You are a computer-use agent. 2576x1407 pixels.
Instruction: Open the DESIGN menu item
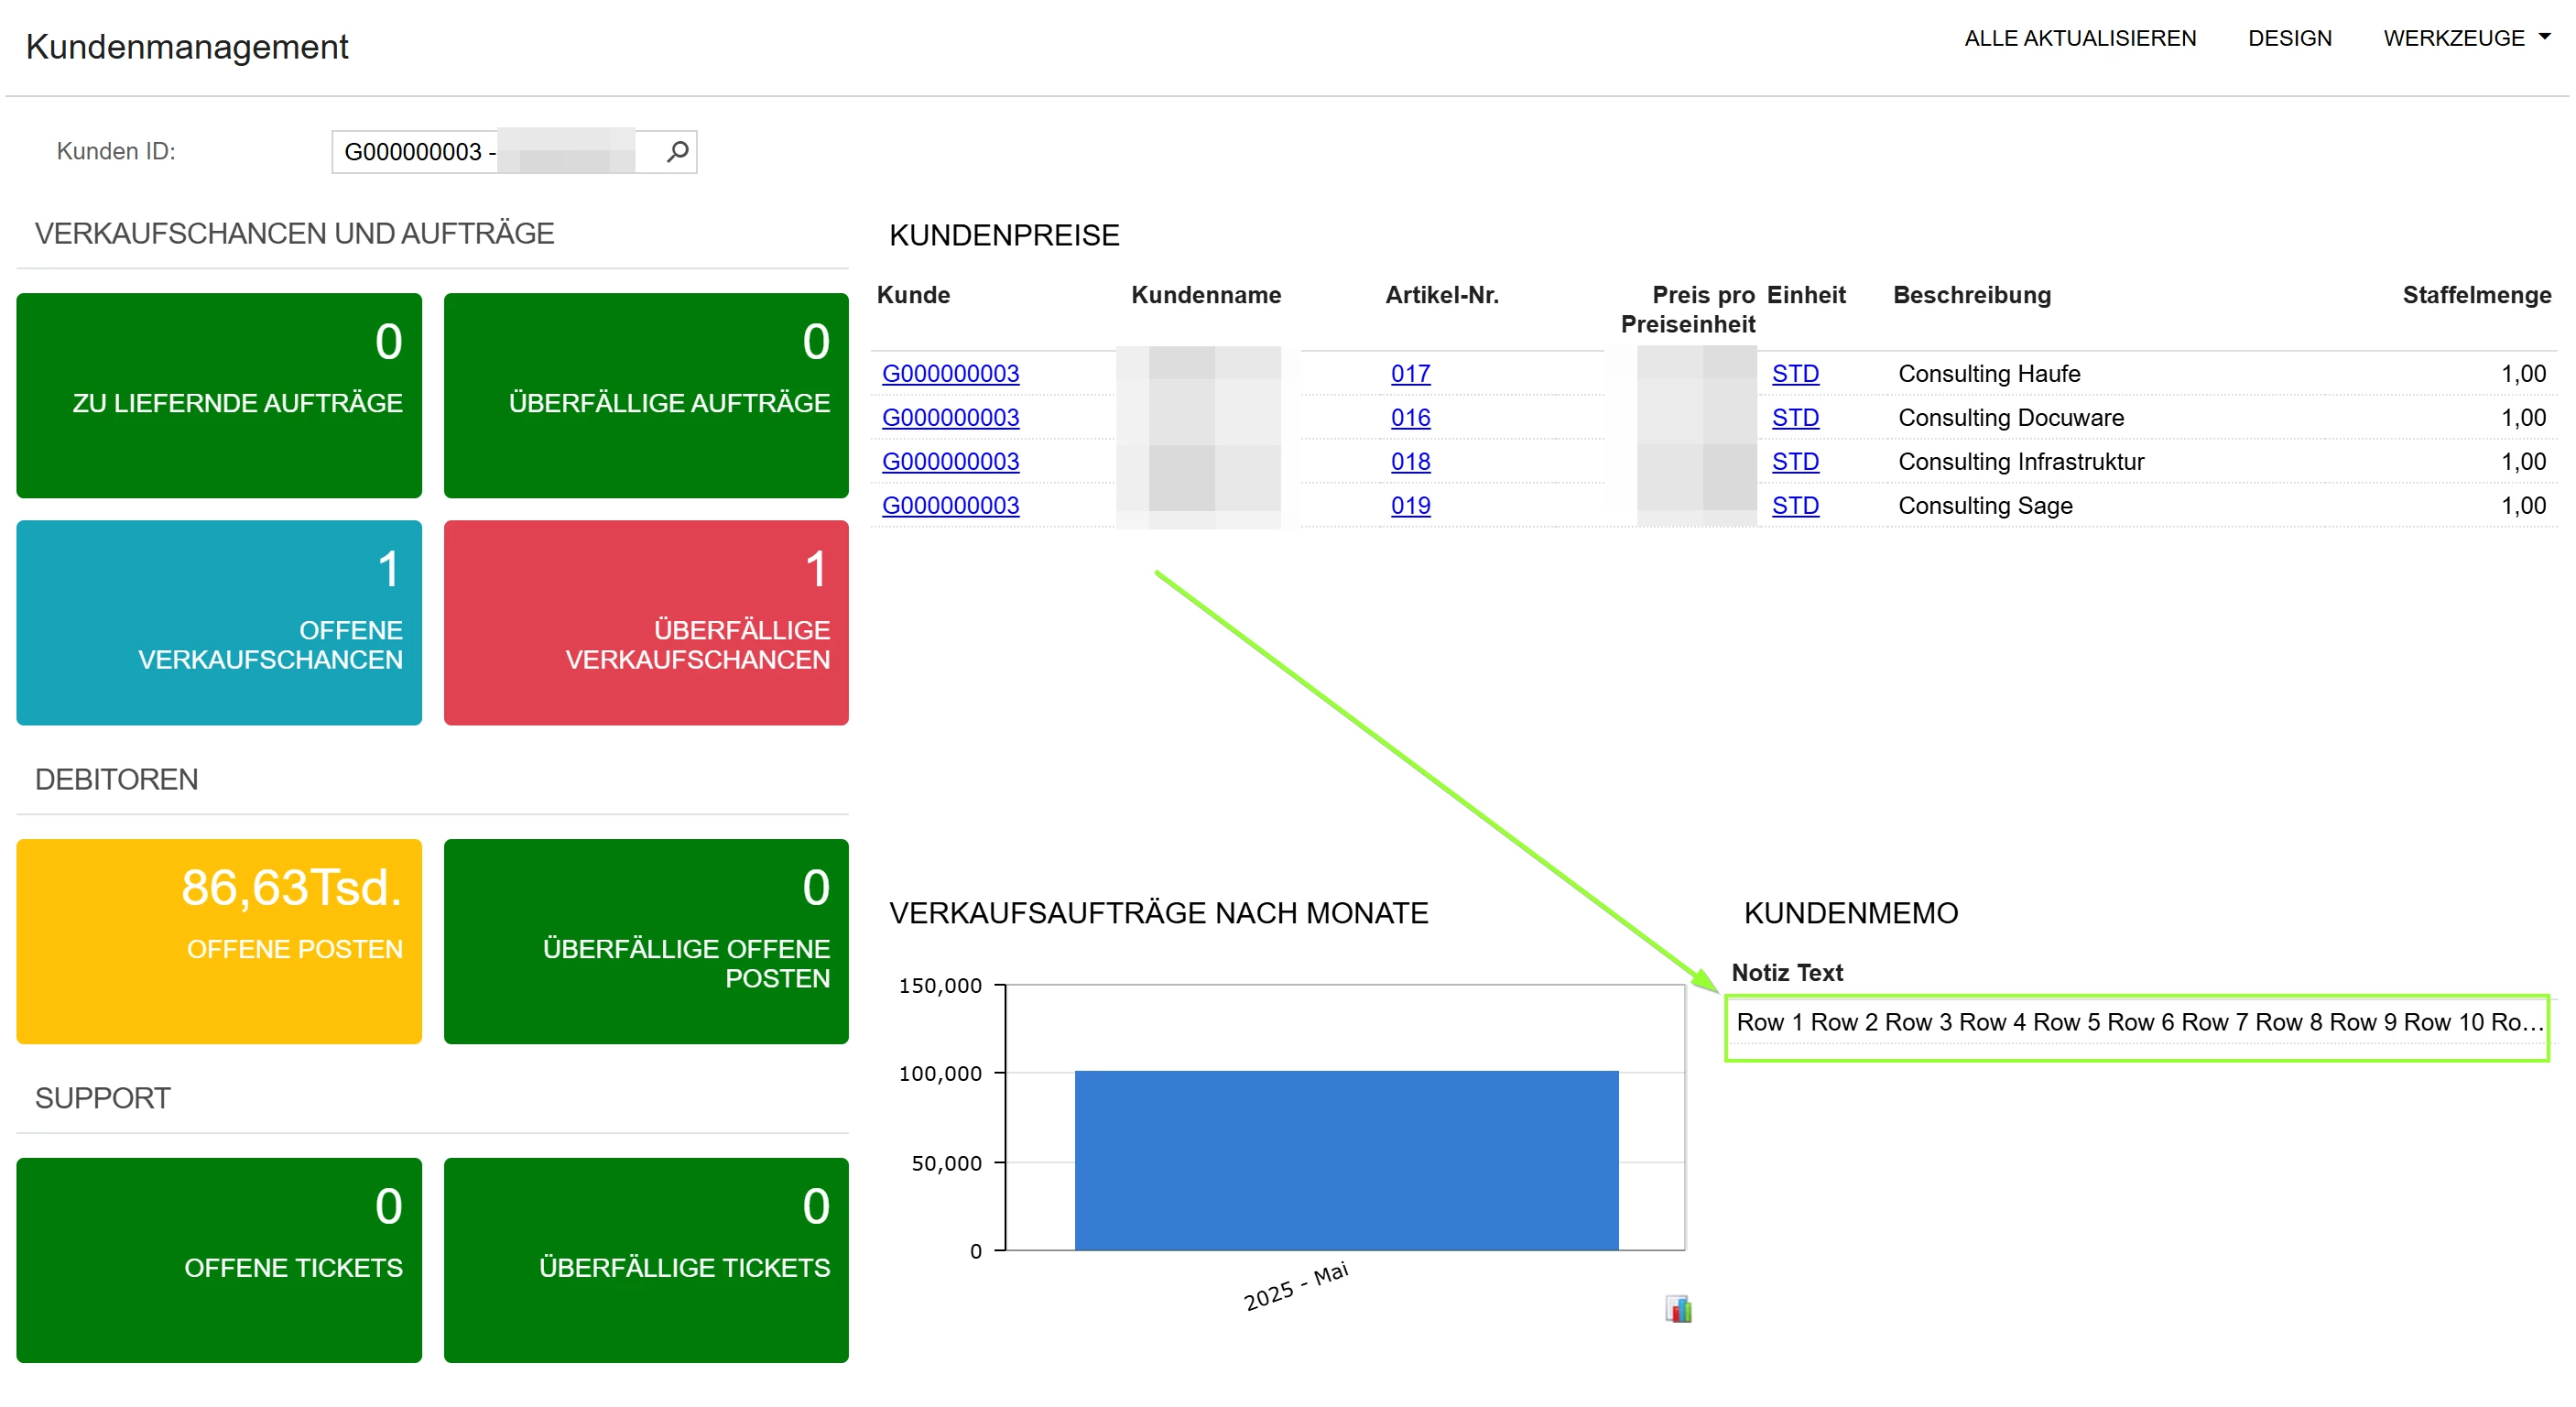2289,38
